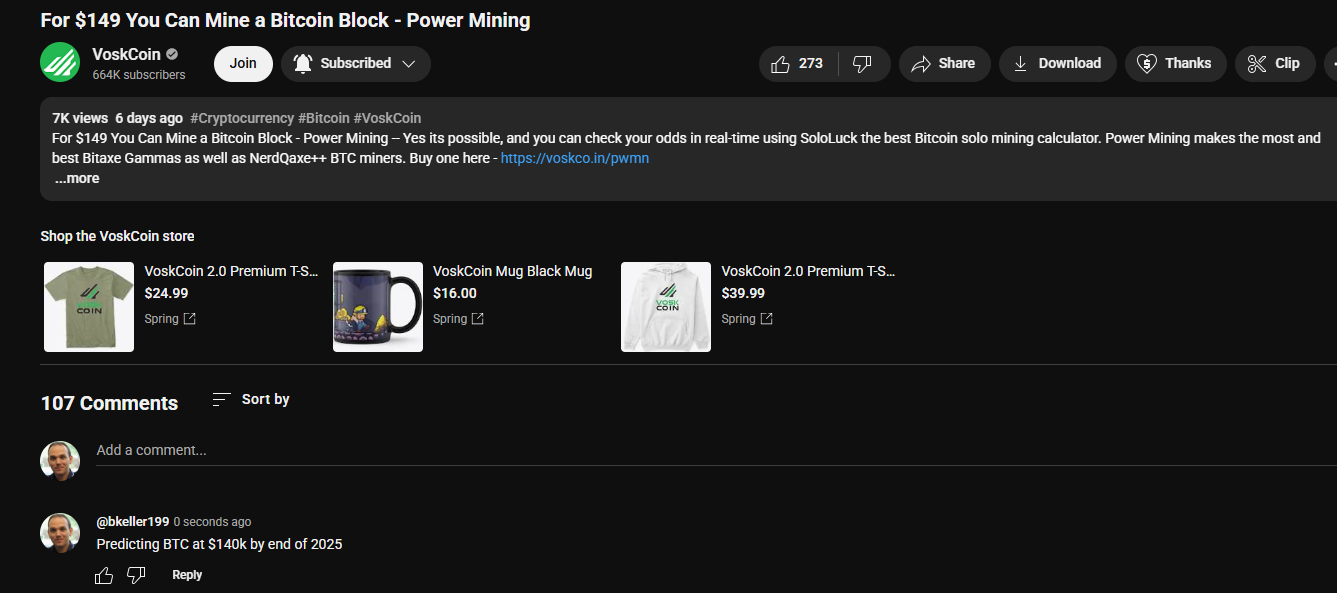Image resolution: width=1337 pixels, height=593 pixels.
Task: Follow the voskco.in/pwmn link
Action: coord(575,158)
